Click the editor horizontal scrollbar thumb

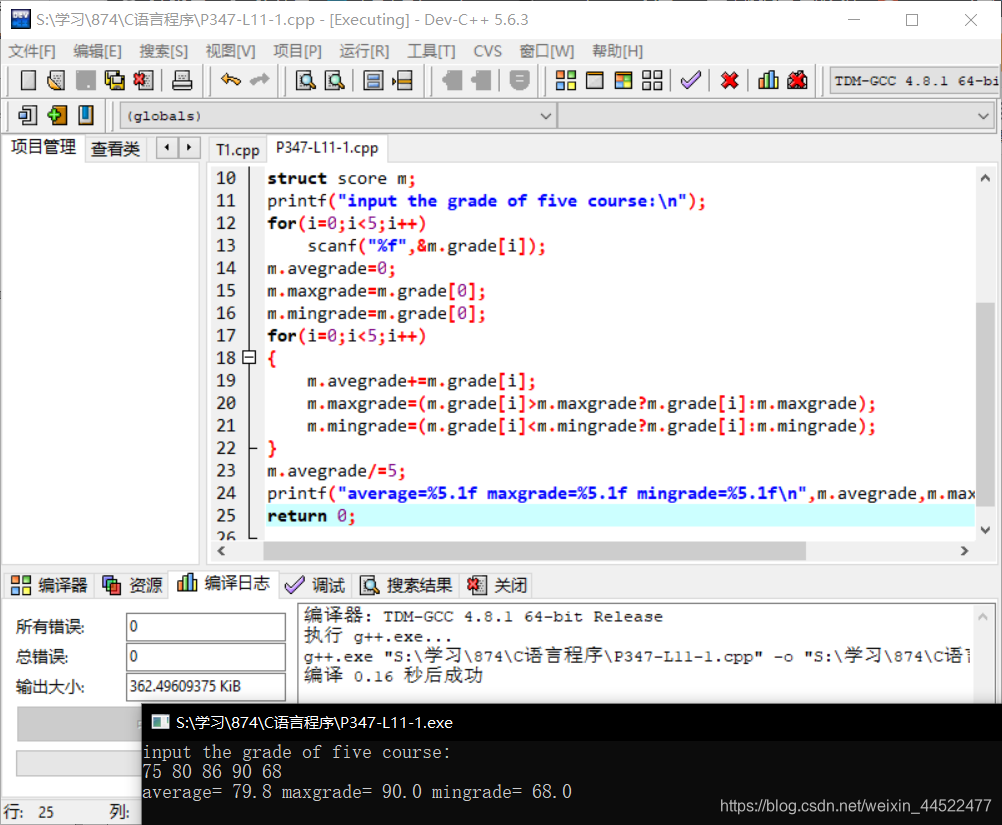point(534,551)
